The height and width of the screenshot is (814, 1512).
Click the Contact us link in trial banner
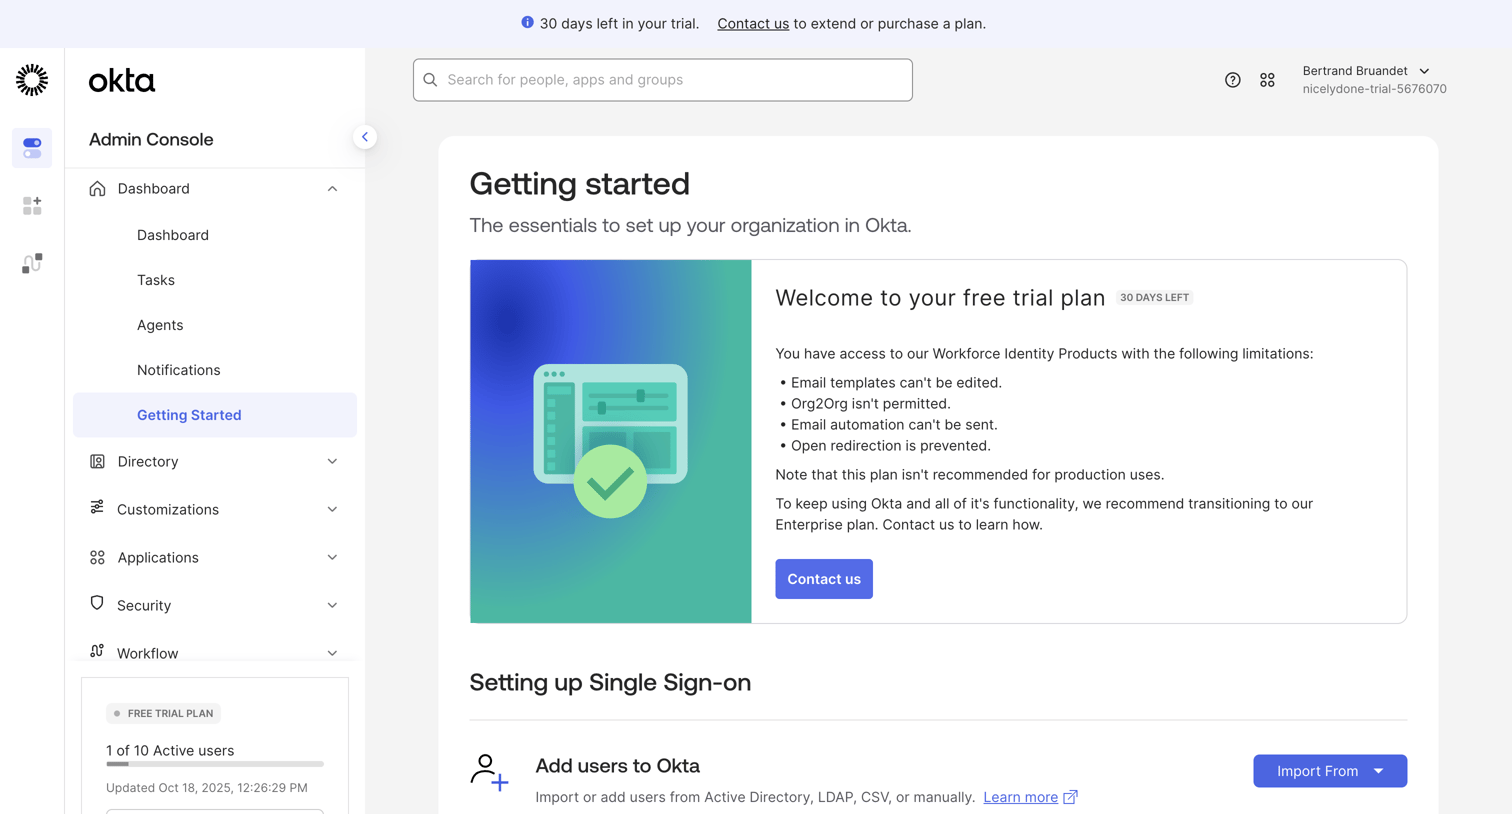(x=753, y=23)
